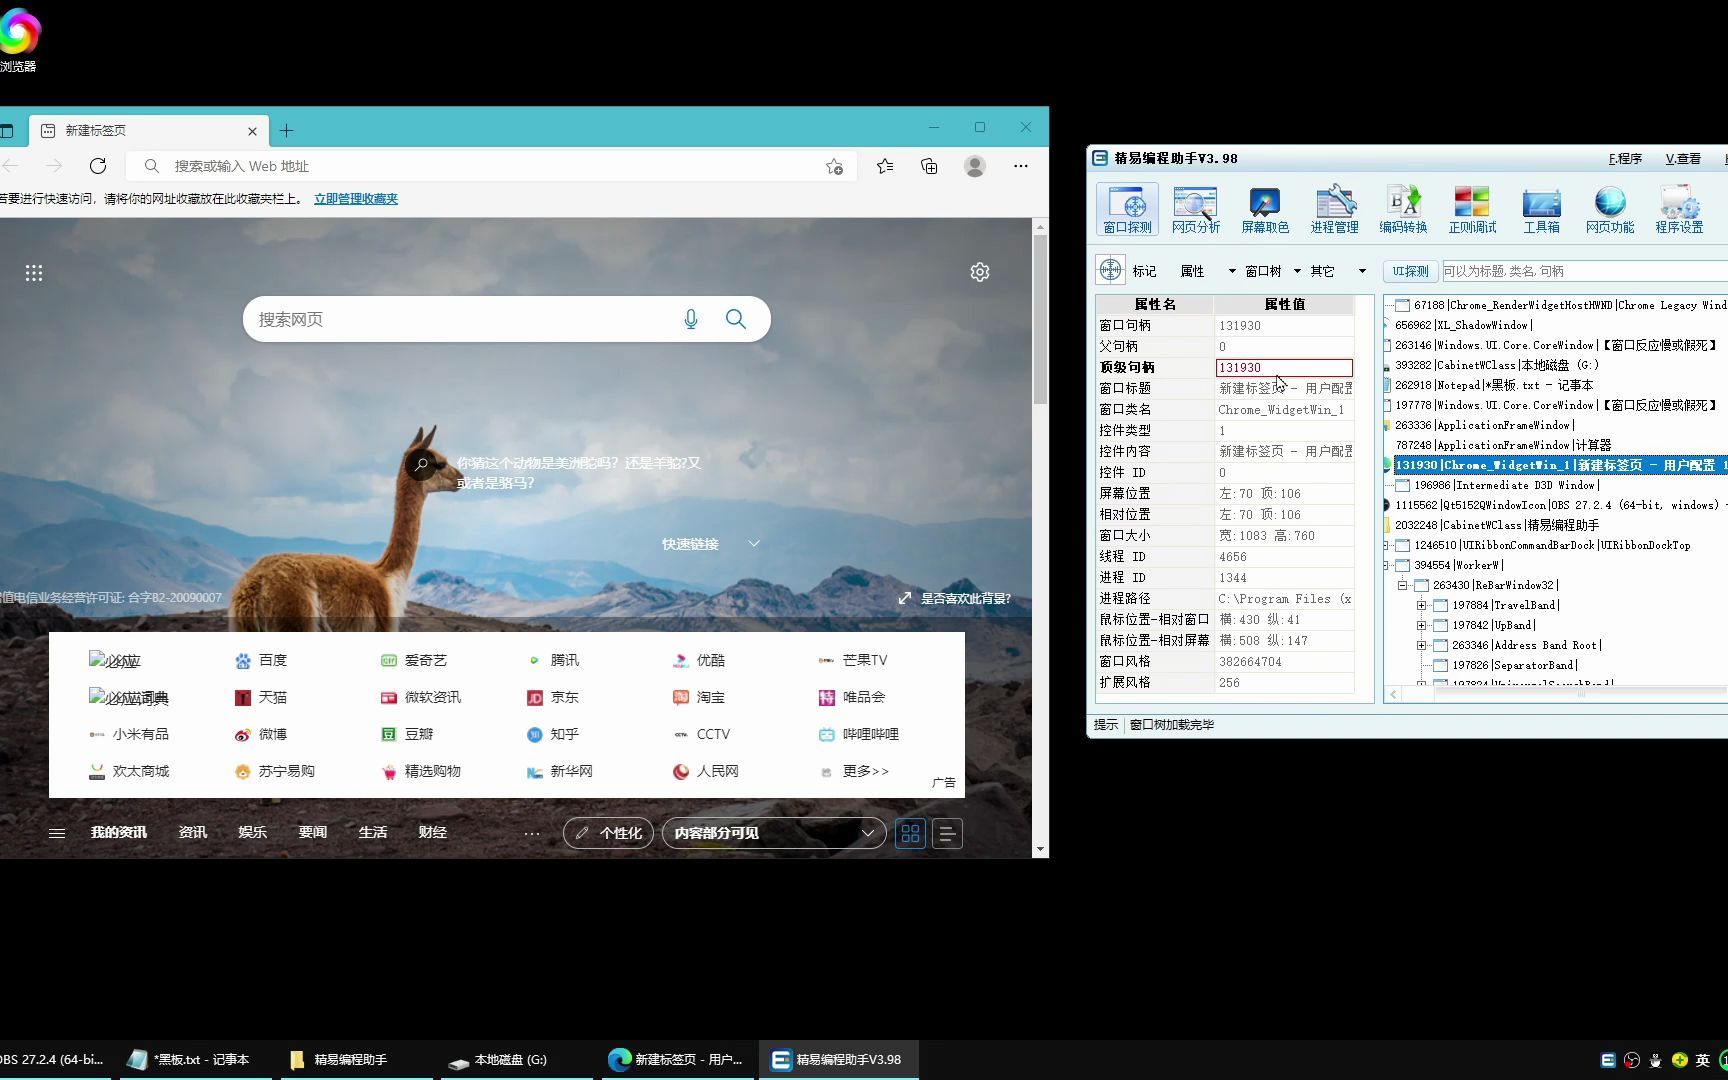Open the F.程序 menu

1625,159
